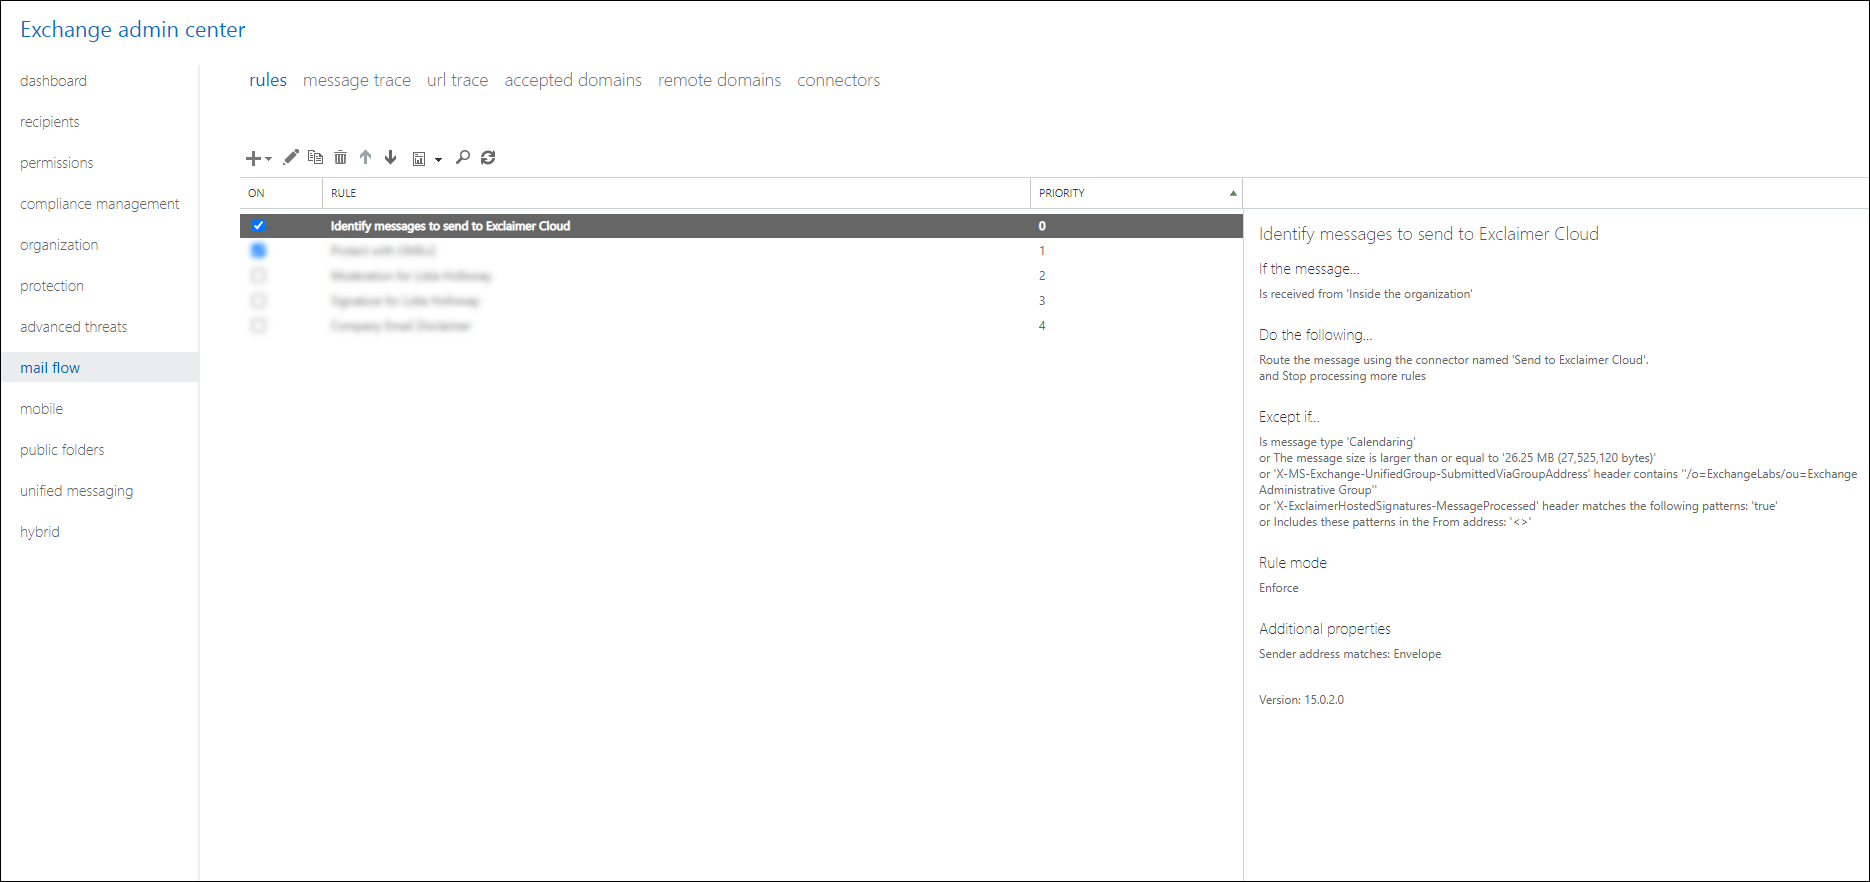Delete the selected rule with trash icon
Image resolution: width=1870 pixels, height=882 pixels.
[x=340, y=157]
